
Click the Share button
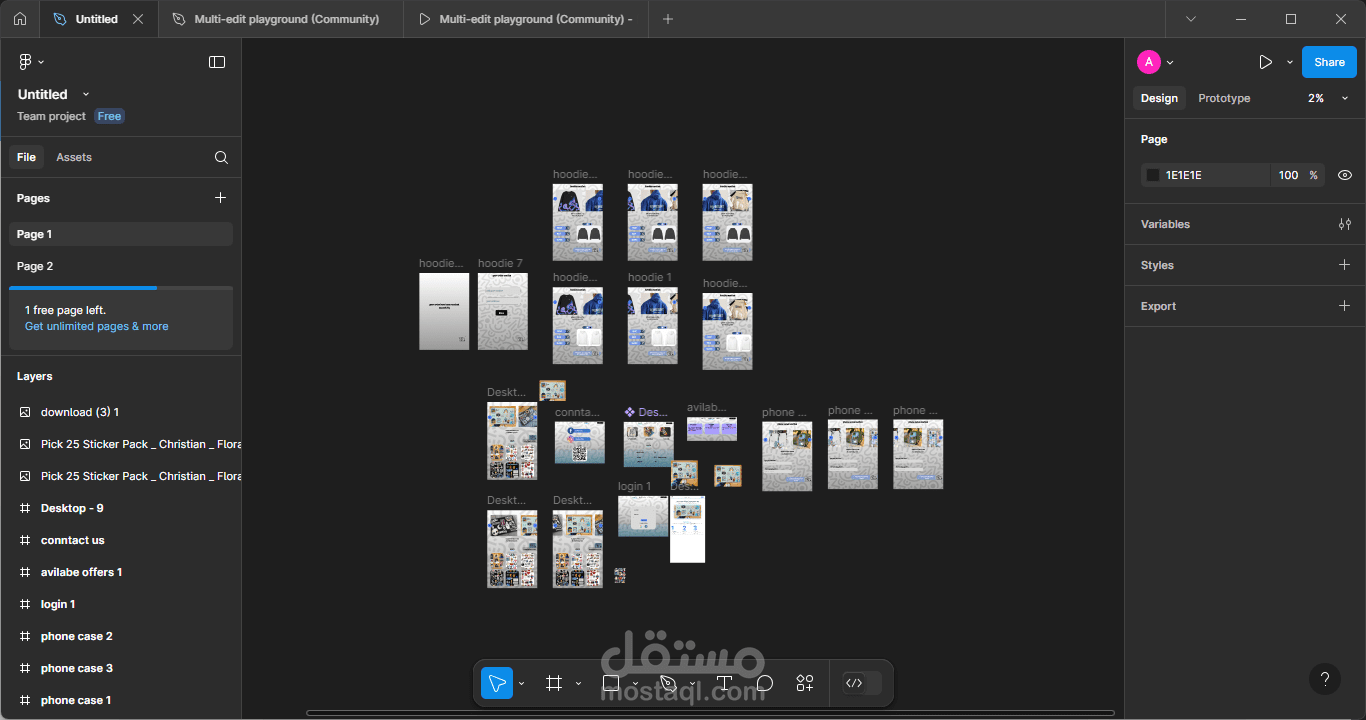pyautogui.click(x=1329, y=62)
